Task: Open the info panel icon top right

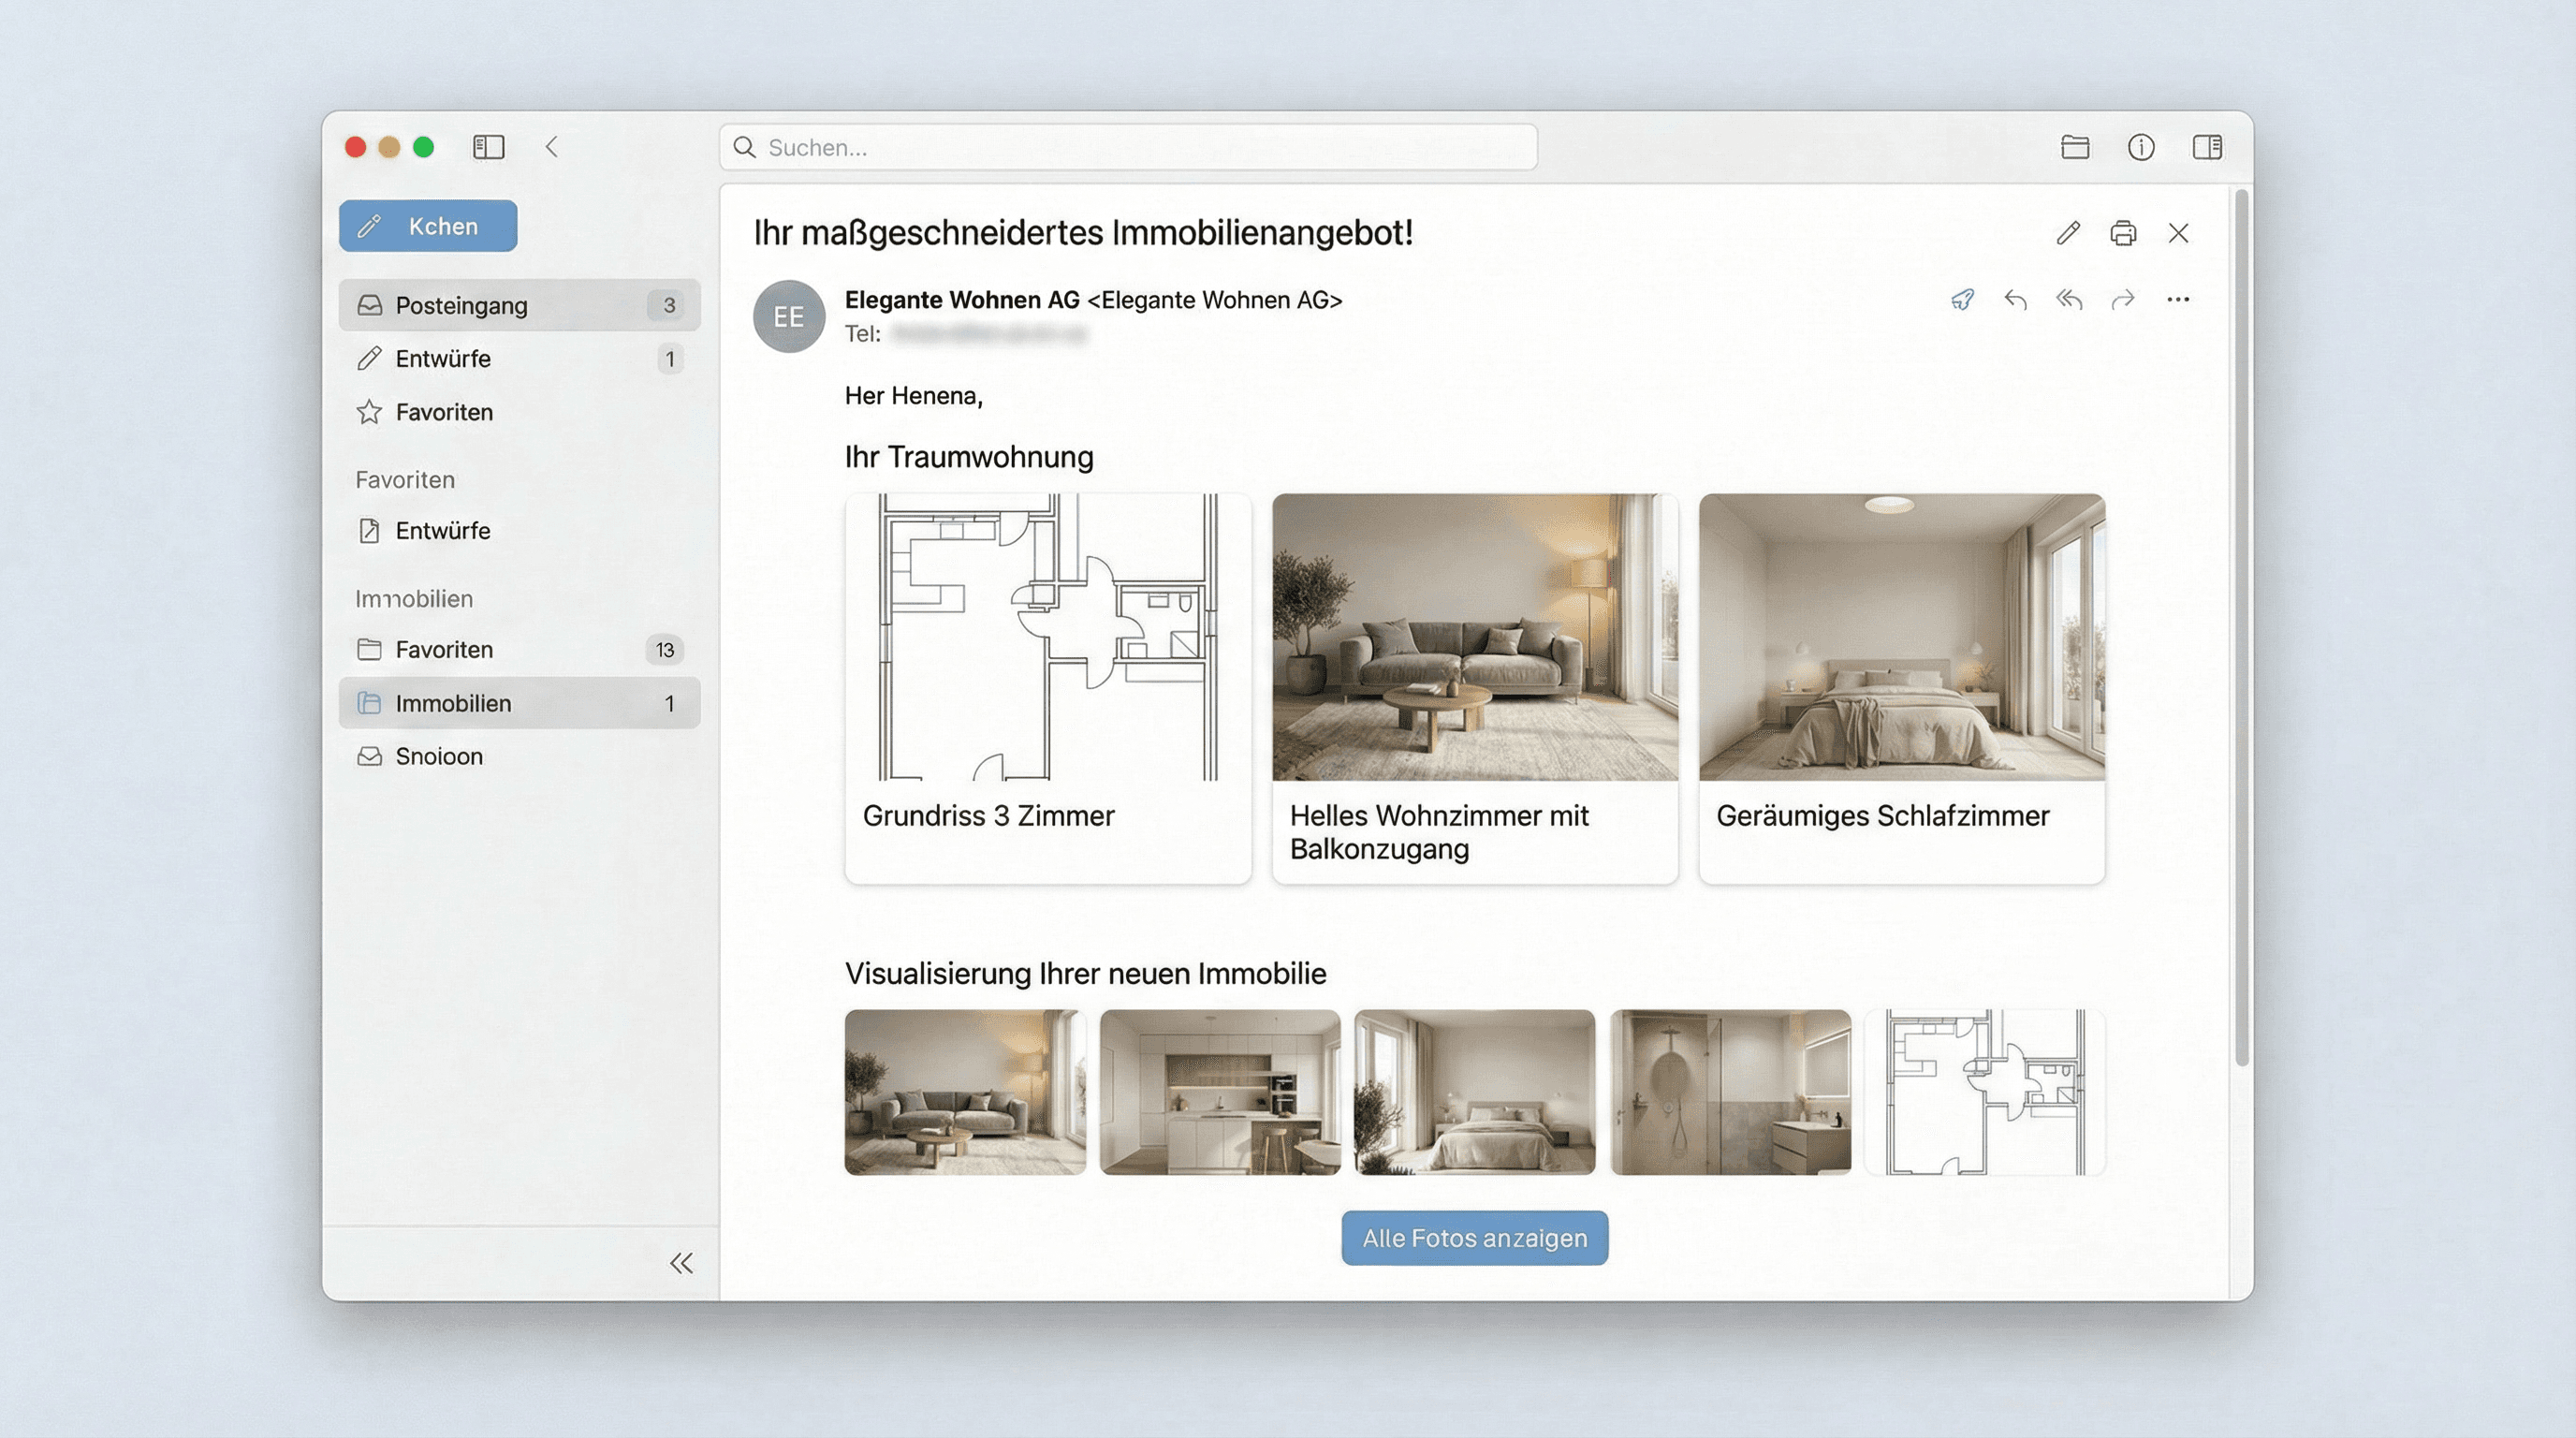Action: (2141, 147)
